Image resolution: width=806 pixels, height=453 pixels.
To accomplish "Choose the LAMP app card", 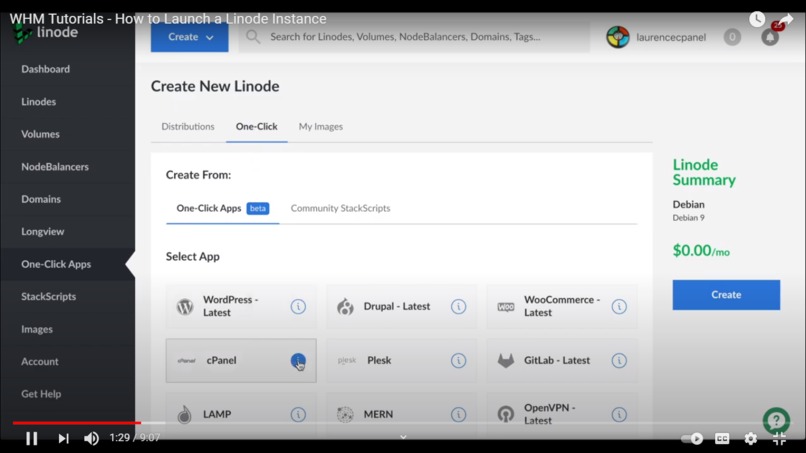I will [x=241, y=414].
